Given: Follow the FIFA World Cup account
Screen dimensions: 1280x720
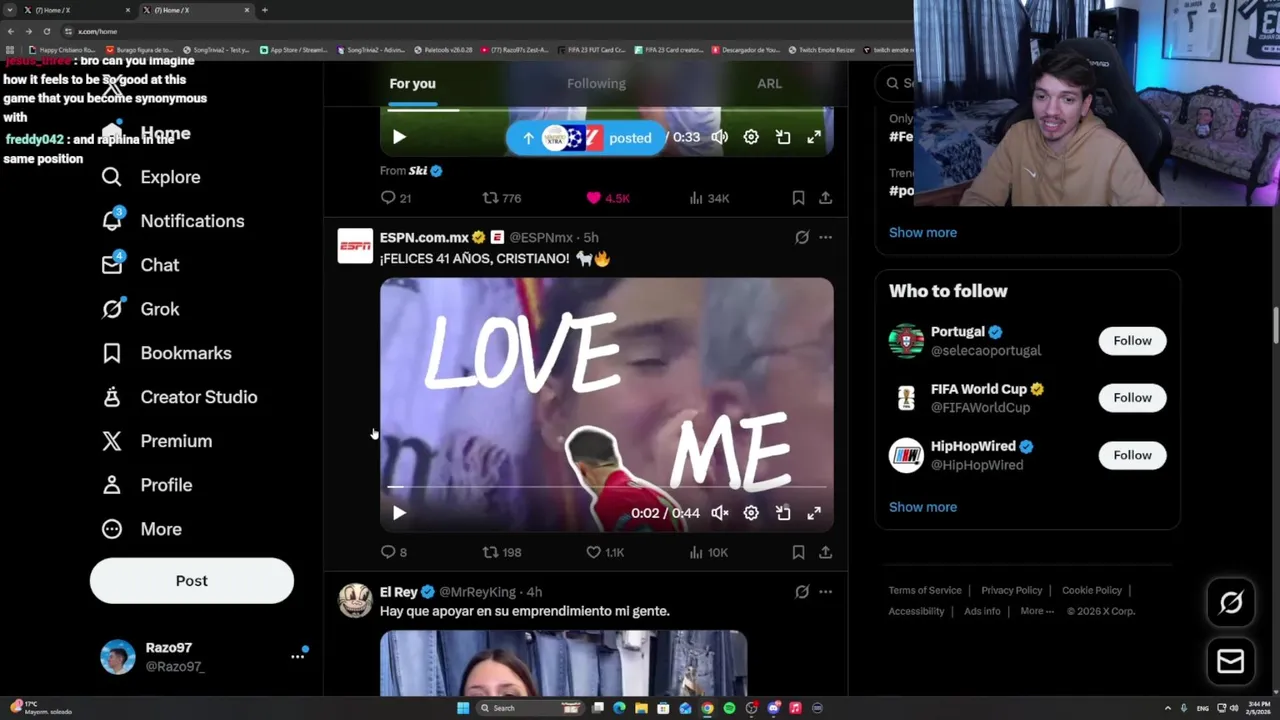Looking at the screenshot, I should tap(1132, 398).
